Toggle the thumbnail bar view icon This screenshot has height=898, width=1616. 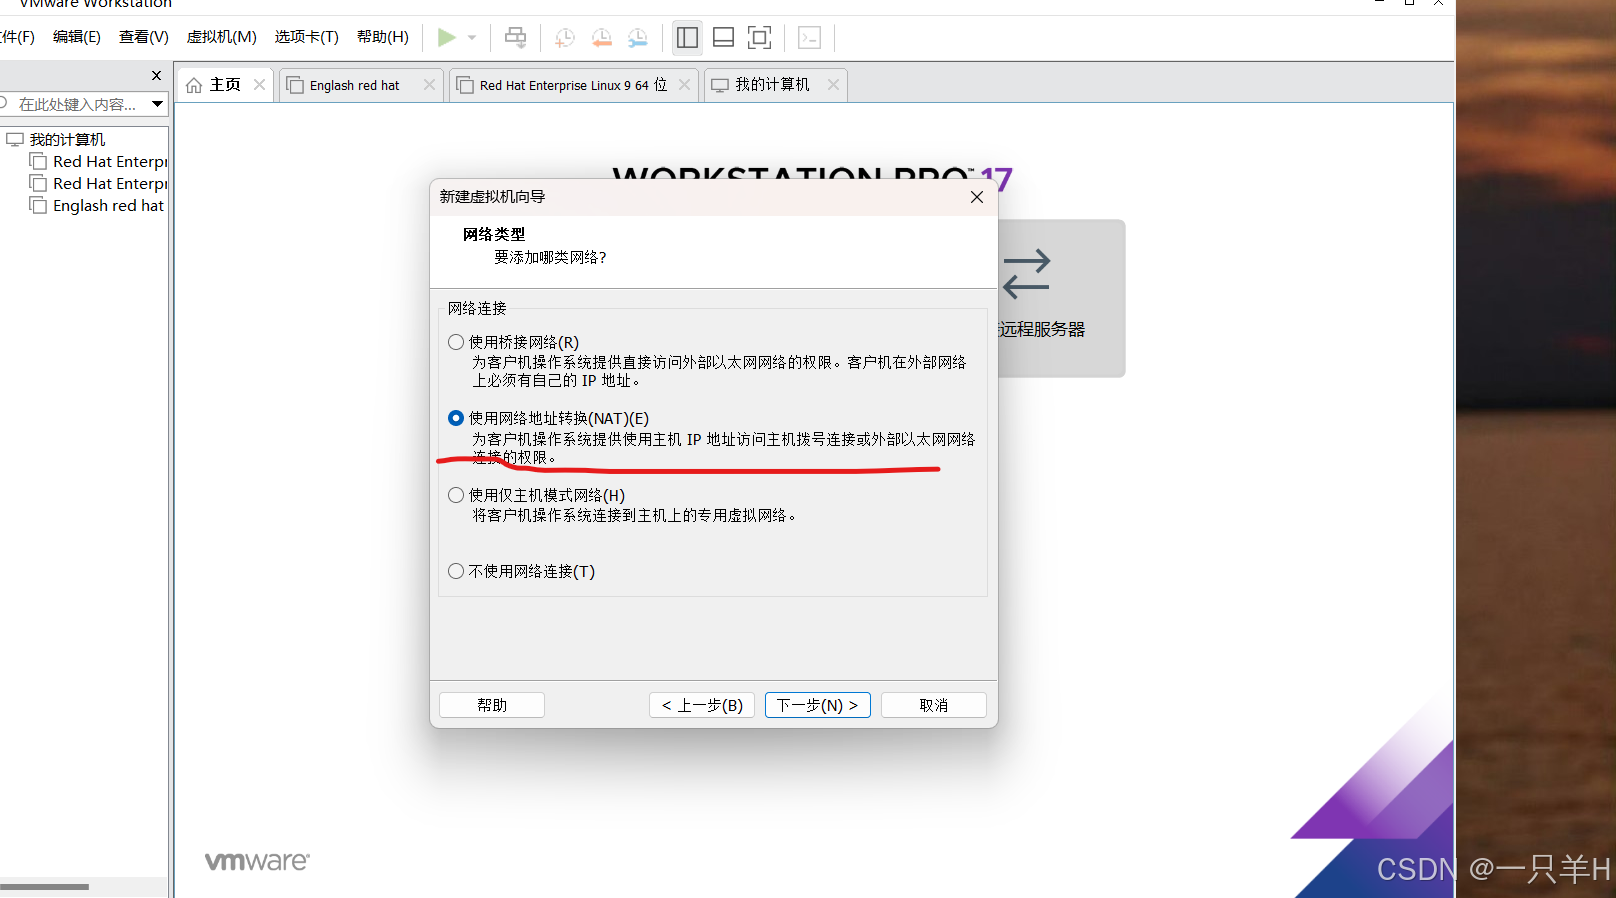[x=723, y=38]
